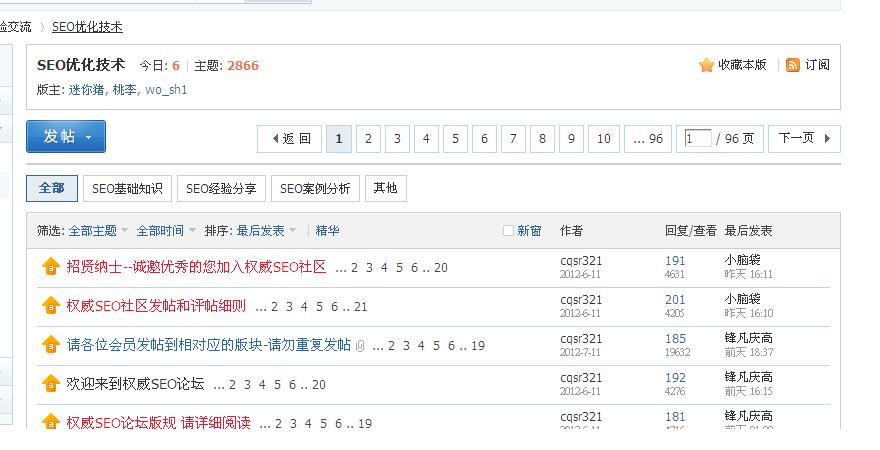Expand the 全部时间 filter dropdown
Screen dimensions: 880x450
(x=192, y=230)
